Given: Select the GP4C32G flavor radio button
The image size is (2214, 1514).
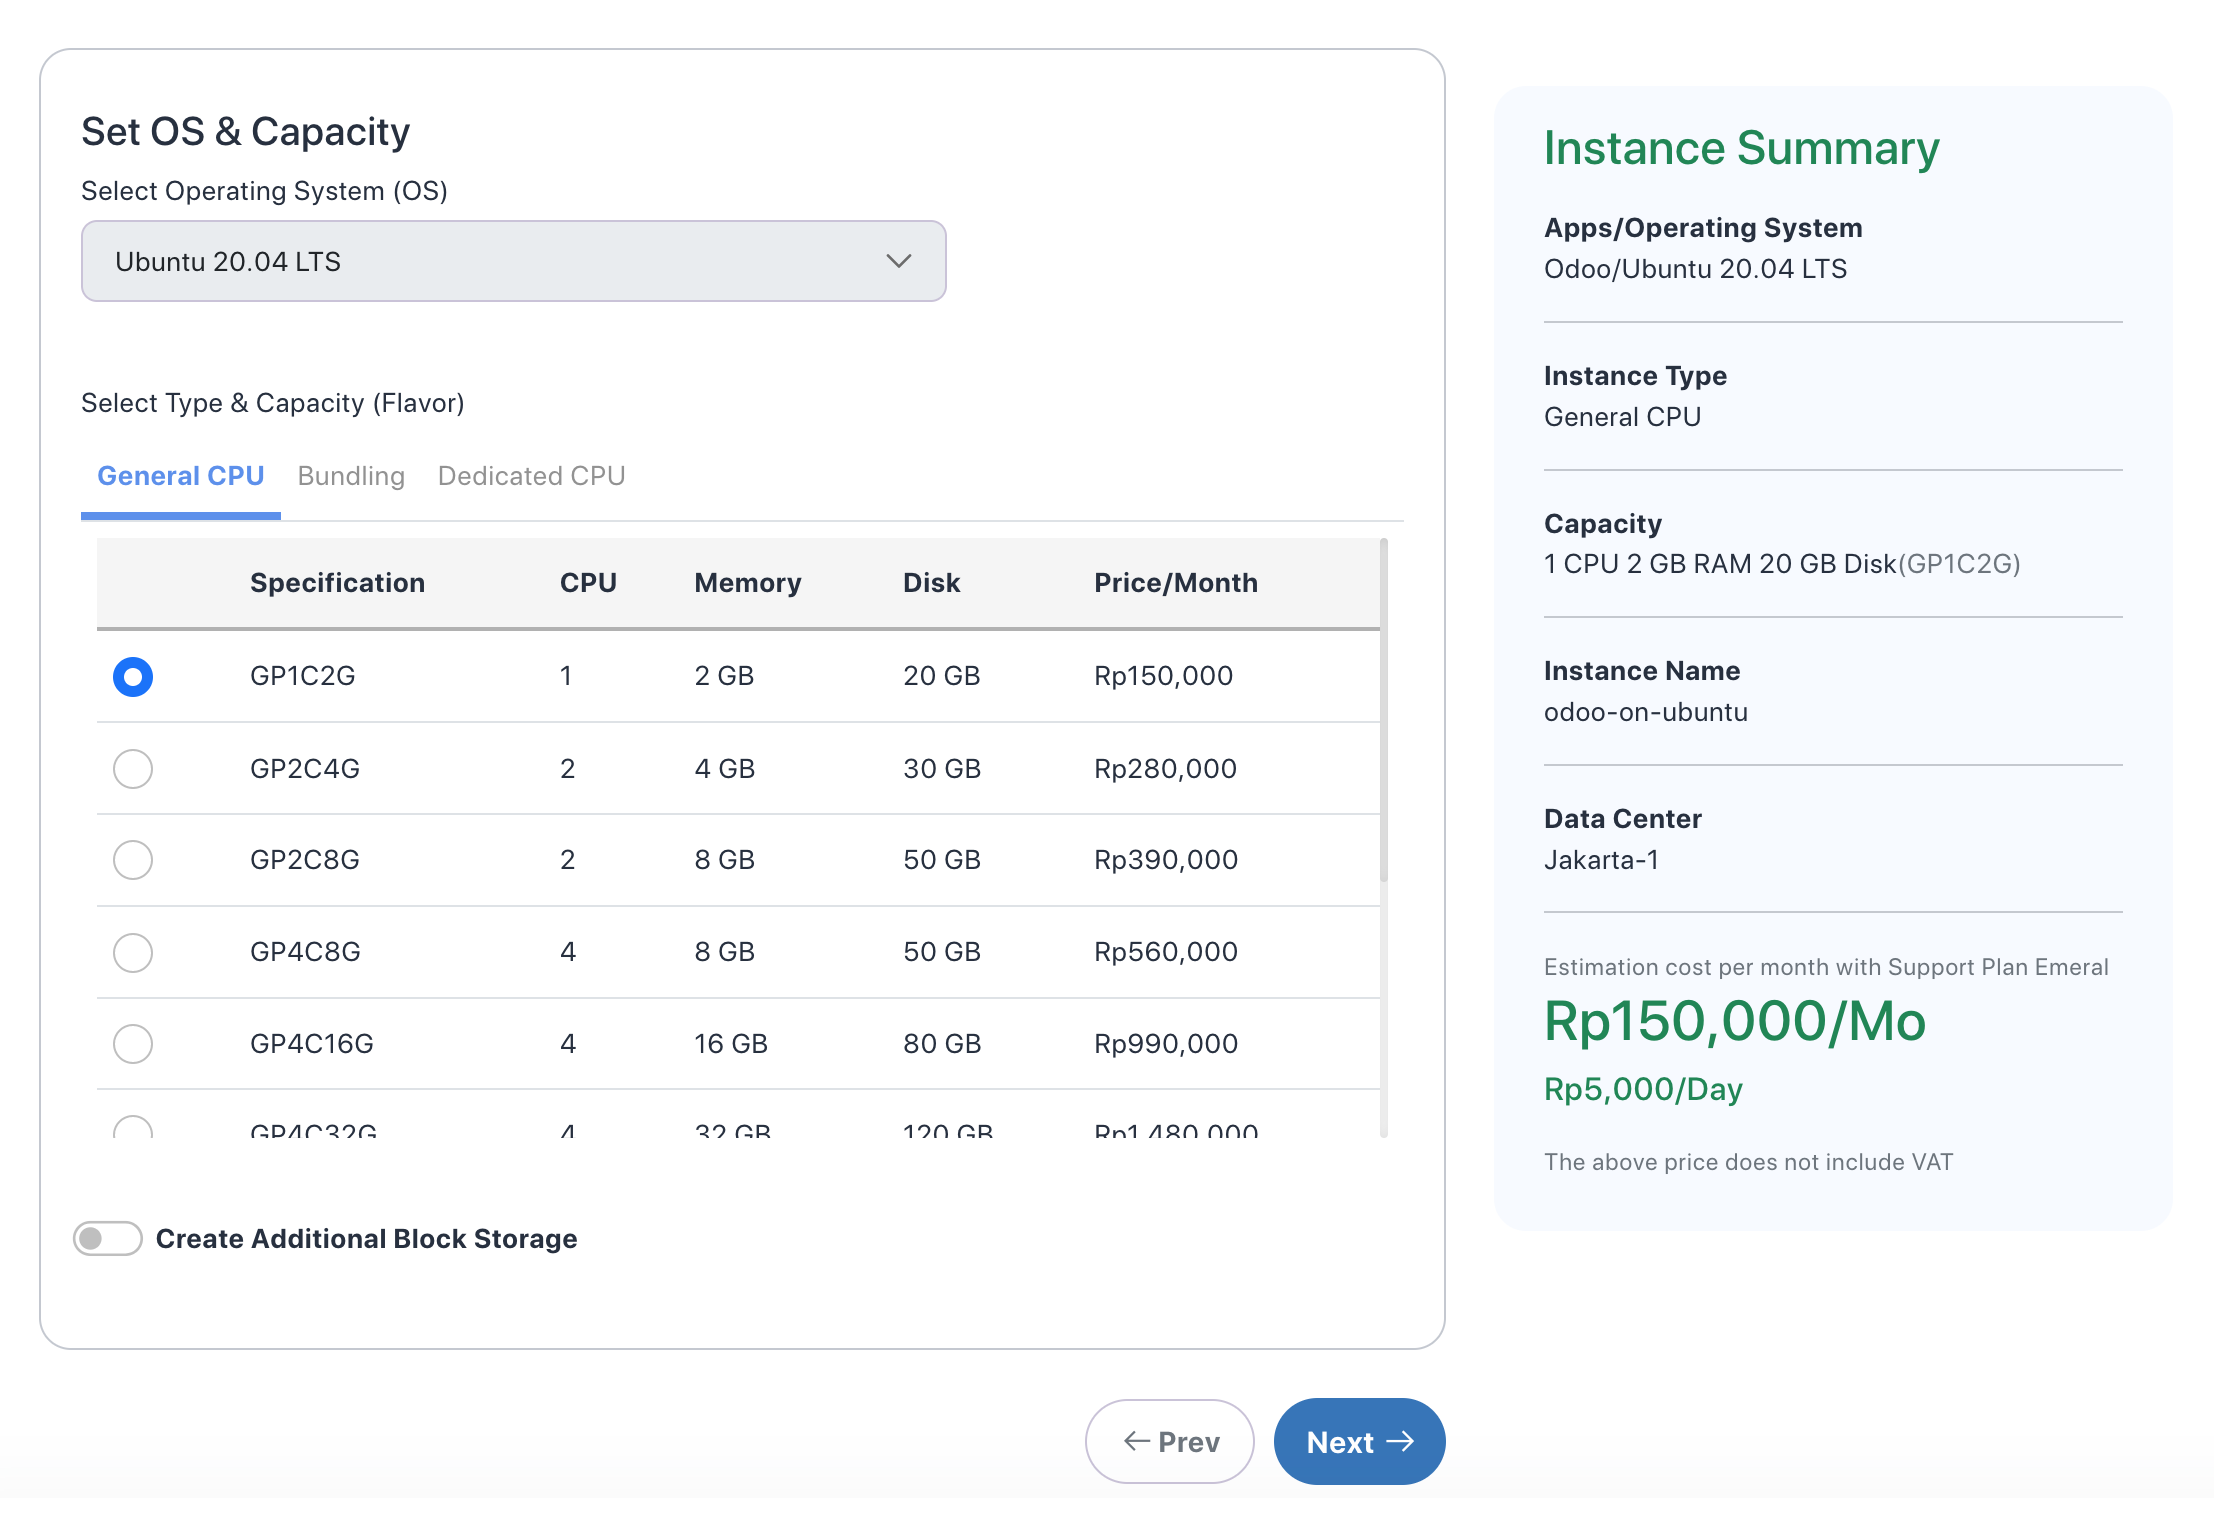Looking at the screenshot, I should (x=132, y=1130).
